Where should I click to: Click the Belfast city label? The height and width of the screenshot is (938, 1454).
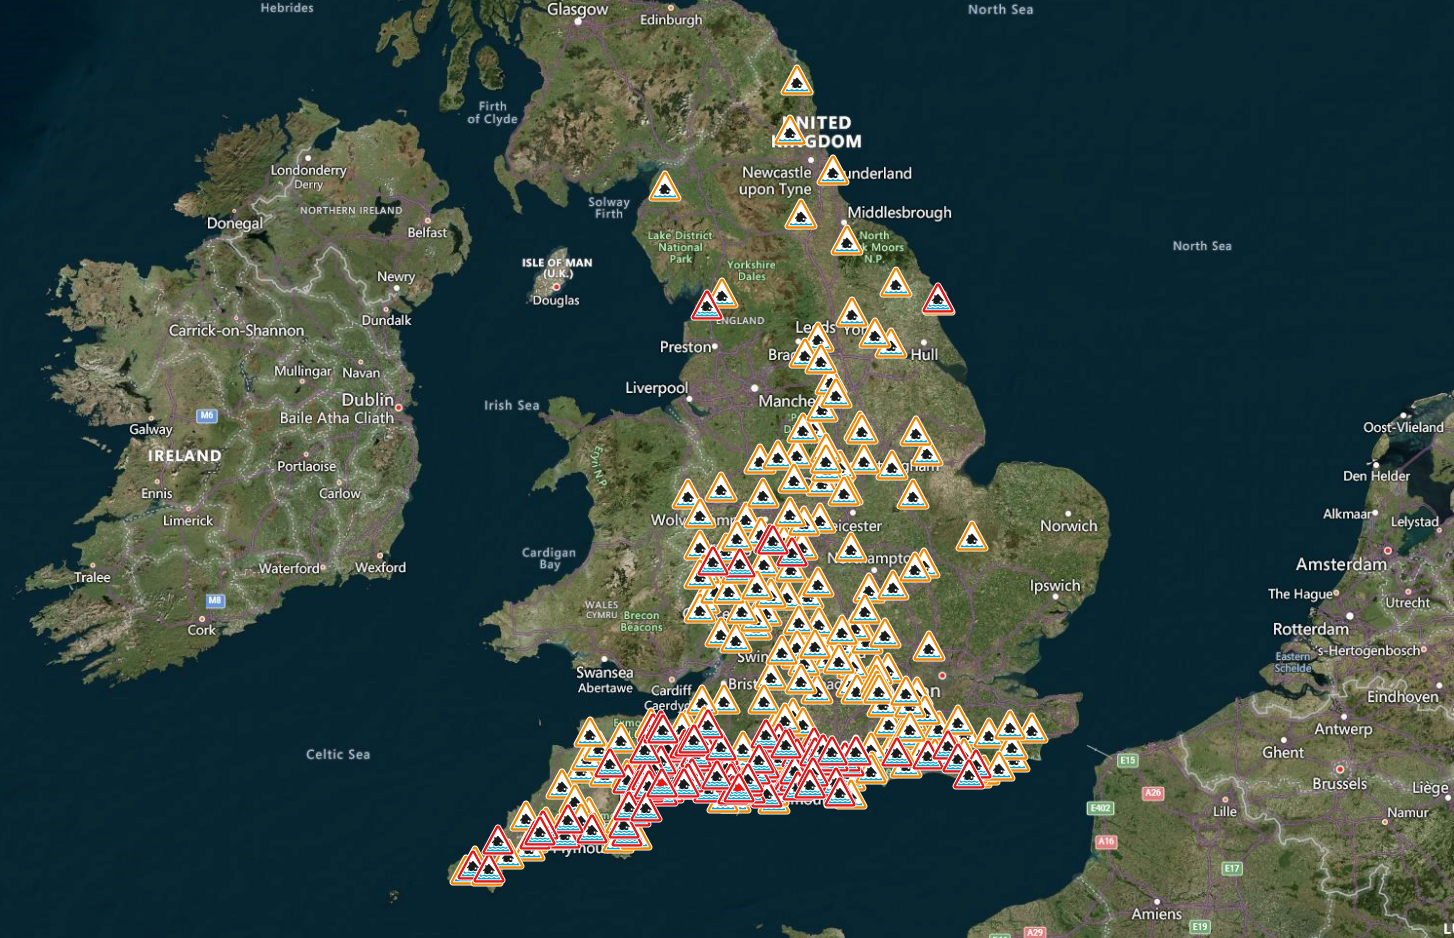[427, 233]
